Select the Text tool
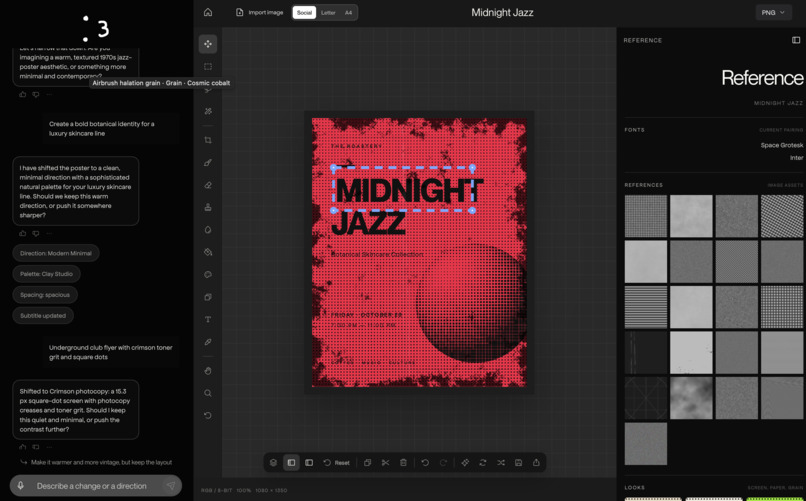Image resolution: width=806 pixels, height=501 pixels. click(208, 319)
